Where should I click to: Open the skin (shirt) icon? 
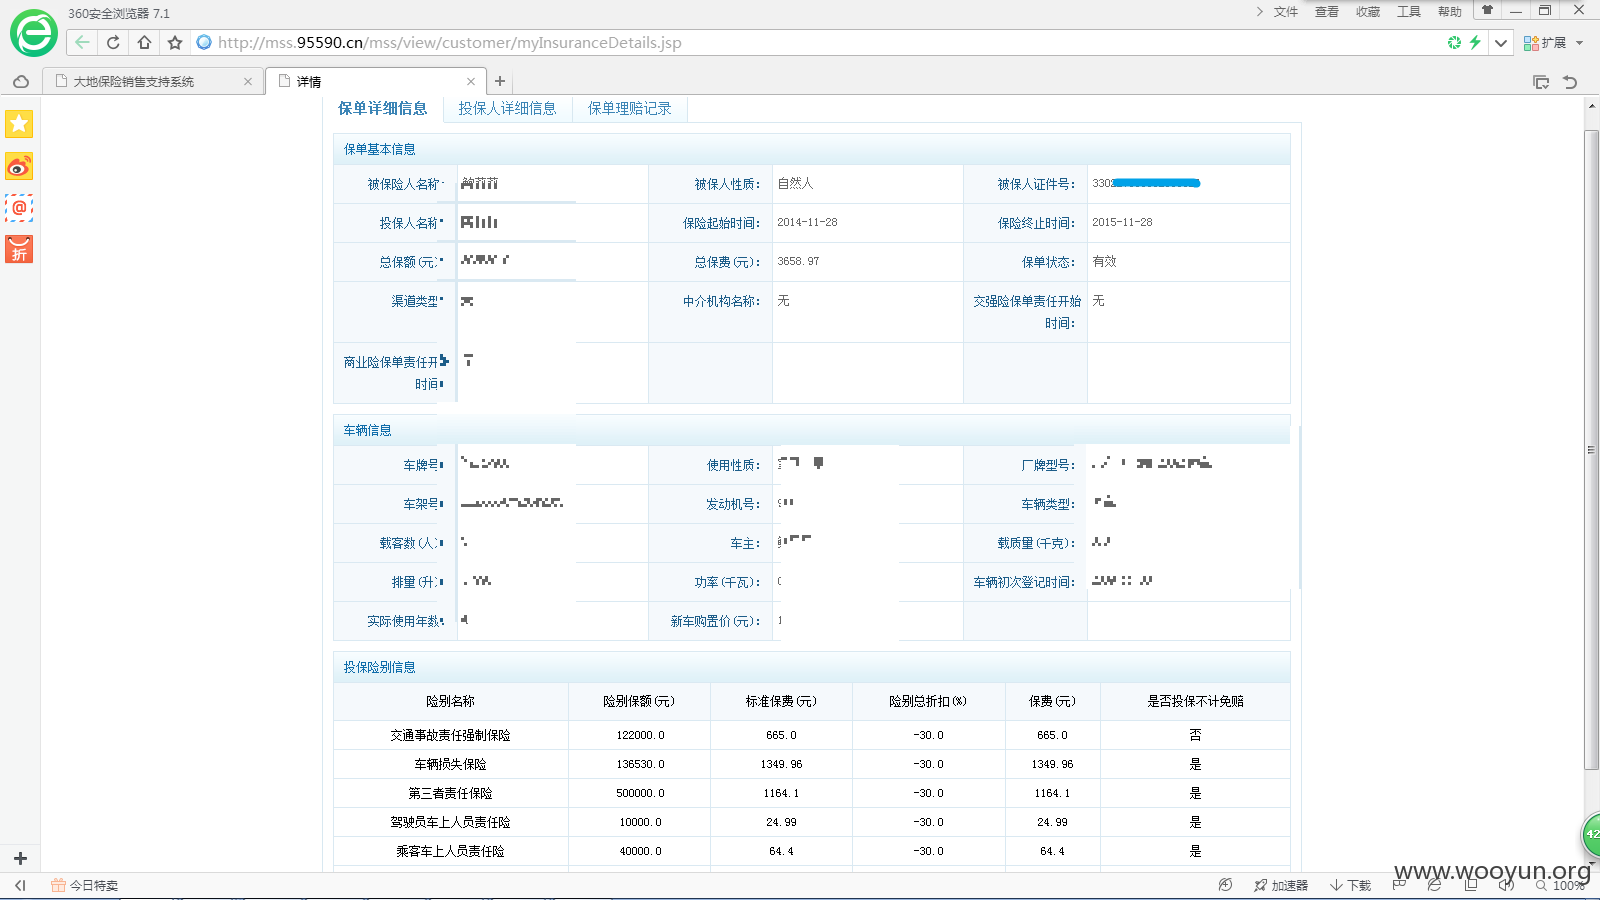pyautogui.click(x=1487, y=11)
